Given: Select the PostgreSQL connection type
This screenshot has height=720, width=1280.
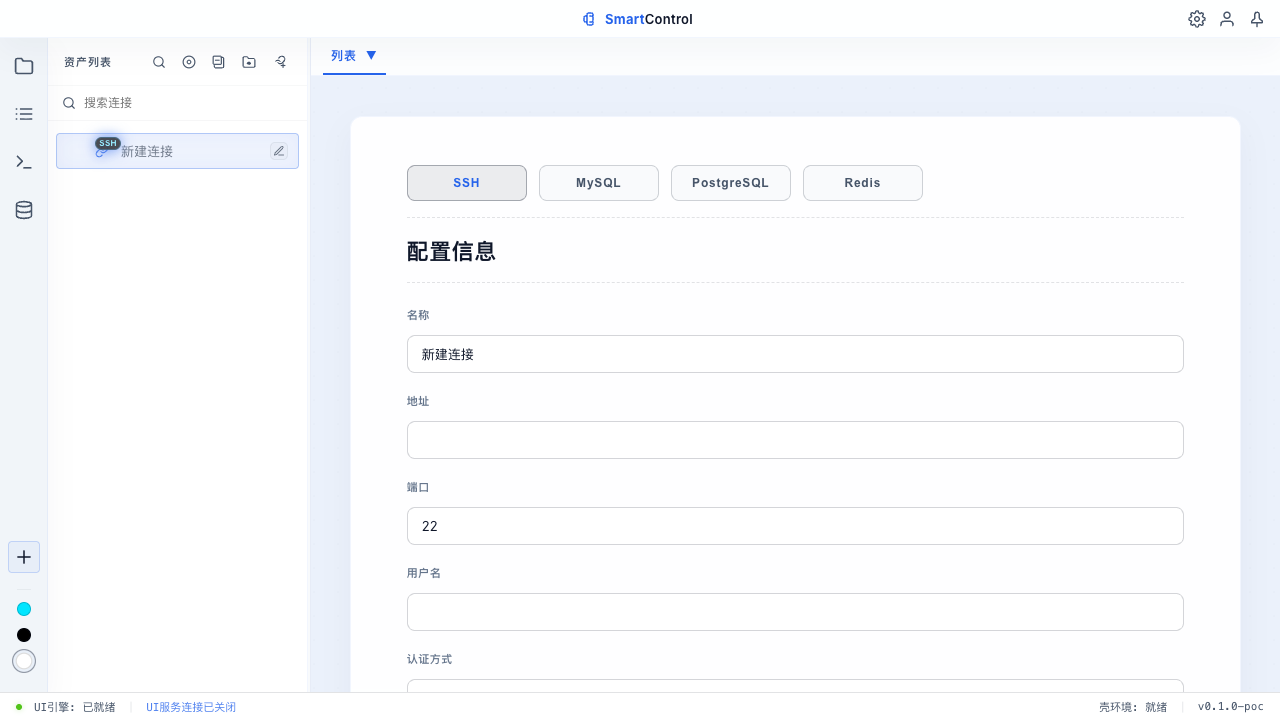Looking at the screenshot, I should (x=731, y=183).
